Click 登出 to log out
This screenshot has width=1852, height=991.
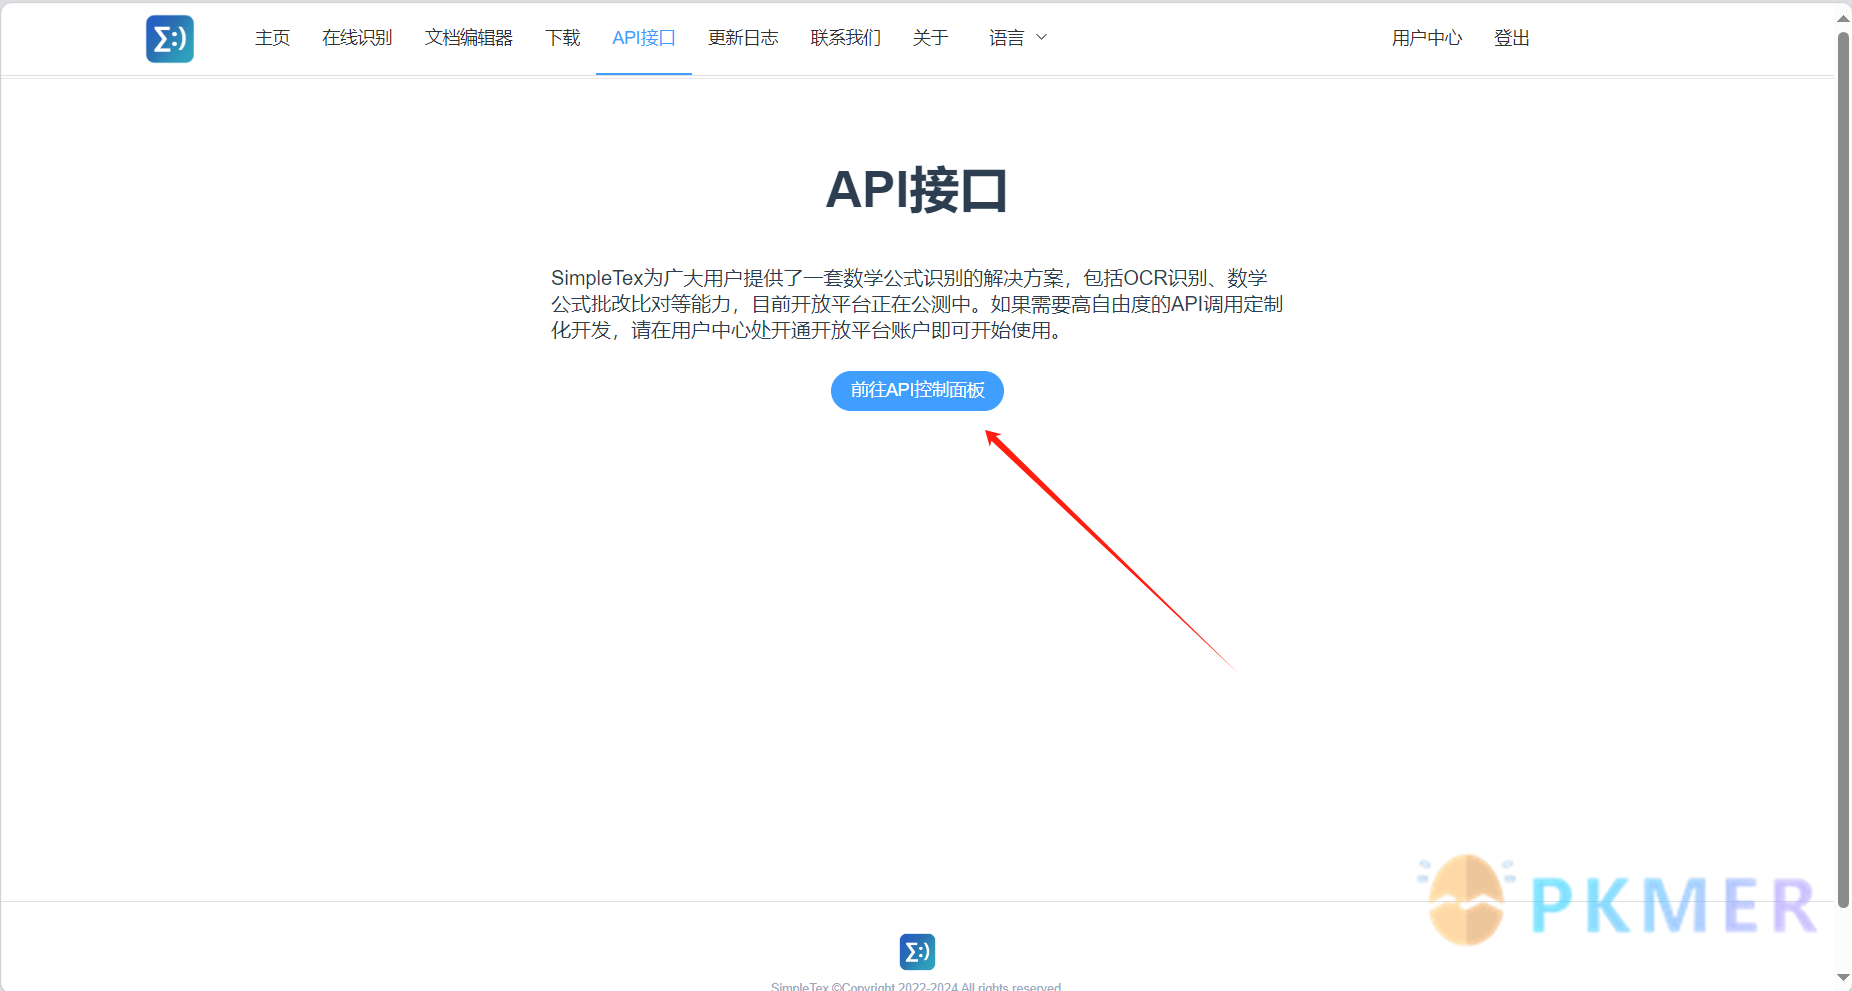point(1512,38)
